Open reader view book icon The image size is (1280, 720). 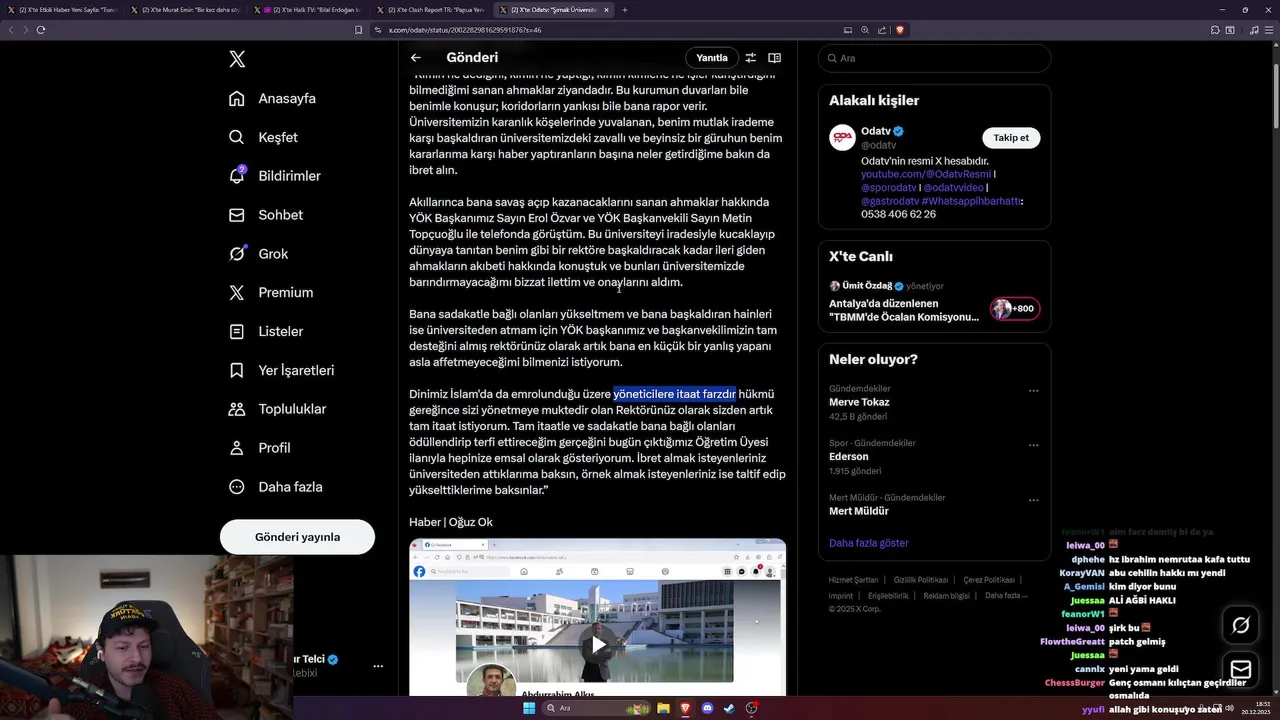pos(774,58)
